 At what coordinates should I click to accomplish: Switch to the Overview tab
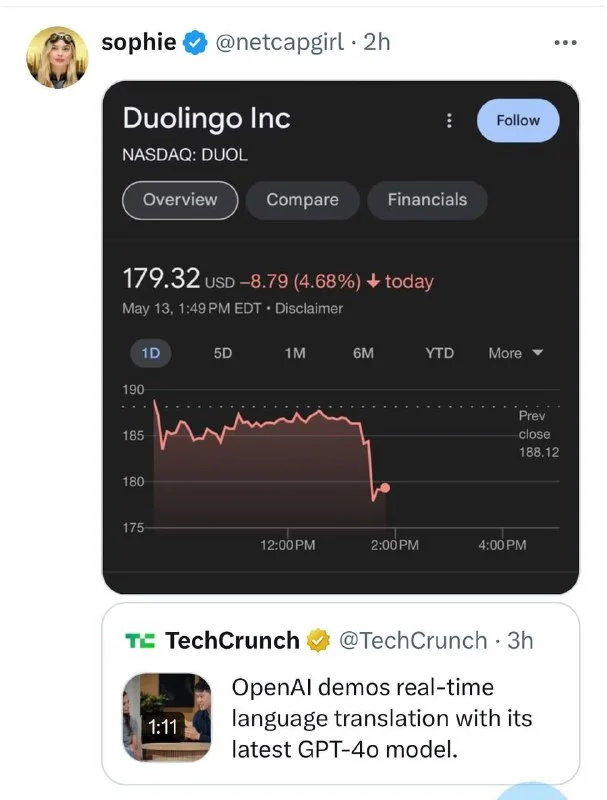180,199
